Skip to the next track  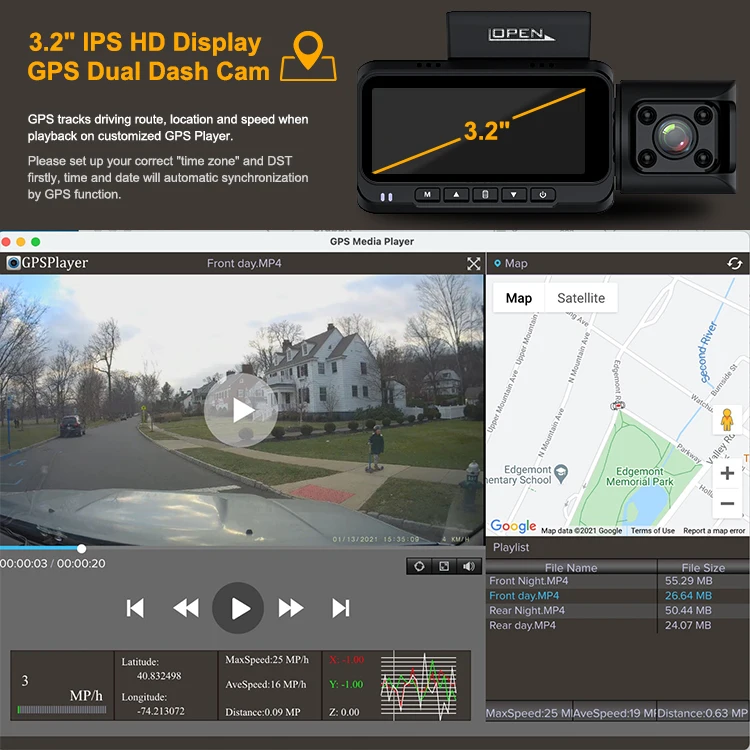341,608
